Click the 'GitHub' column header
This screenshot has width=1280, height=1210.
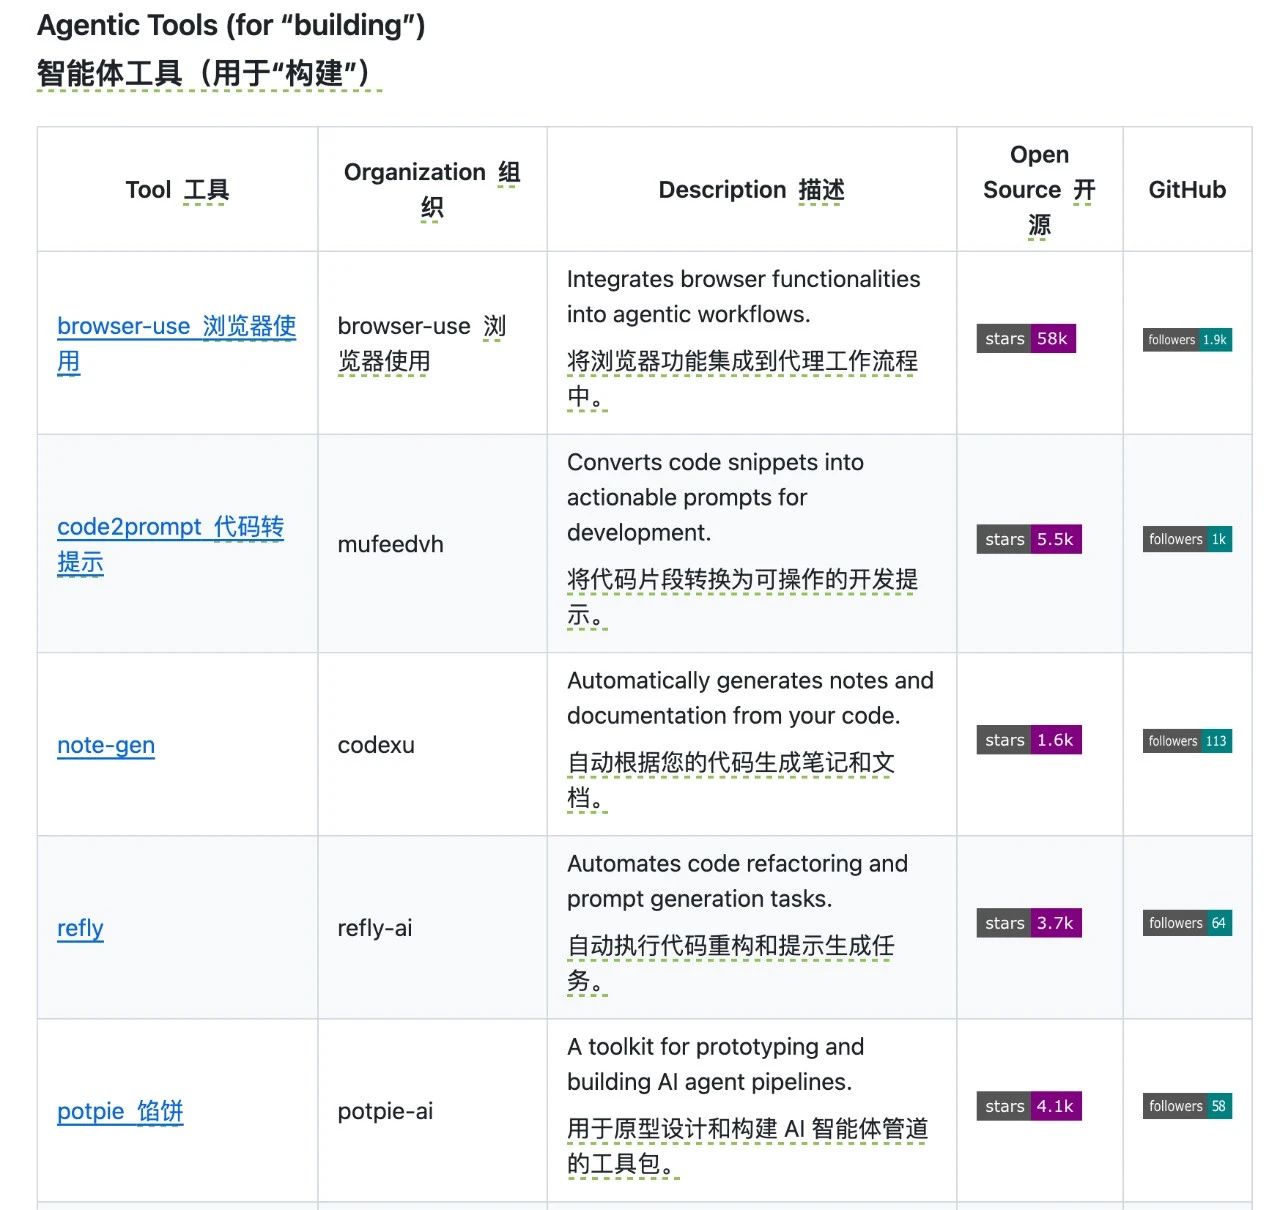(1187, 189)
